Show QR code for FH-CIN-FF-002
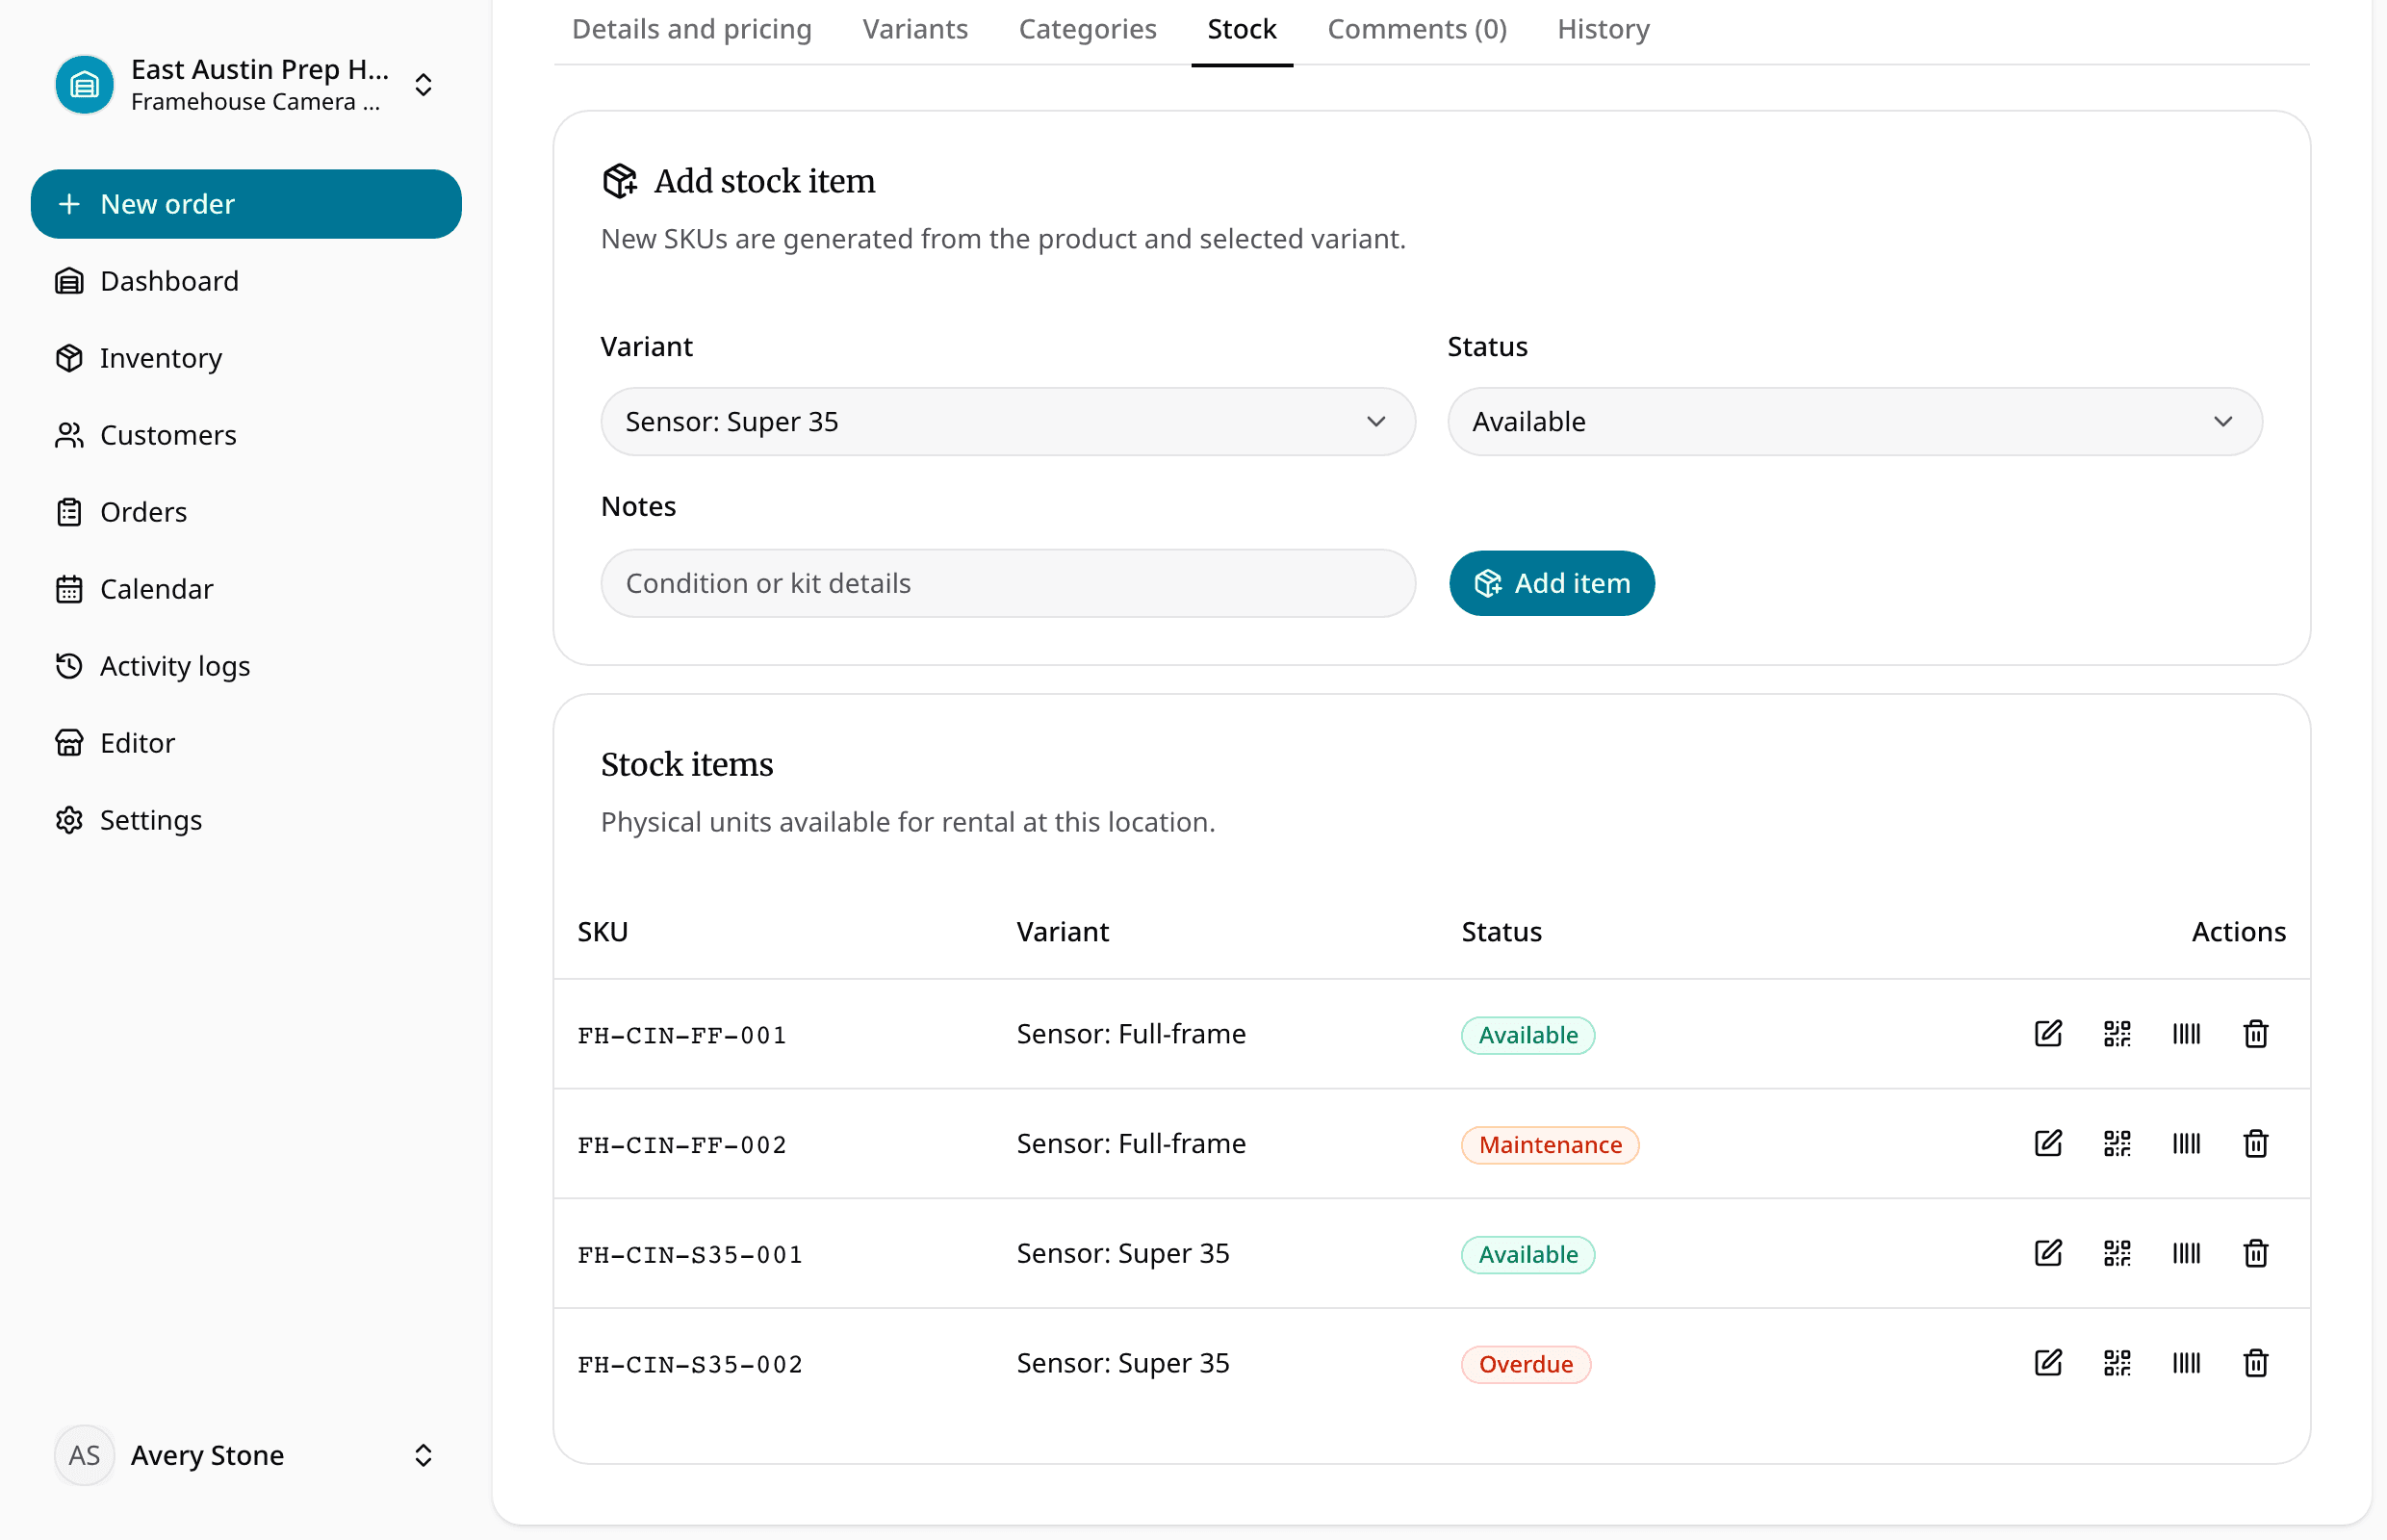 [x=2117, y=1143]
